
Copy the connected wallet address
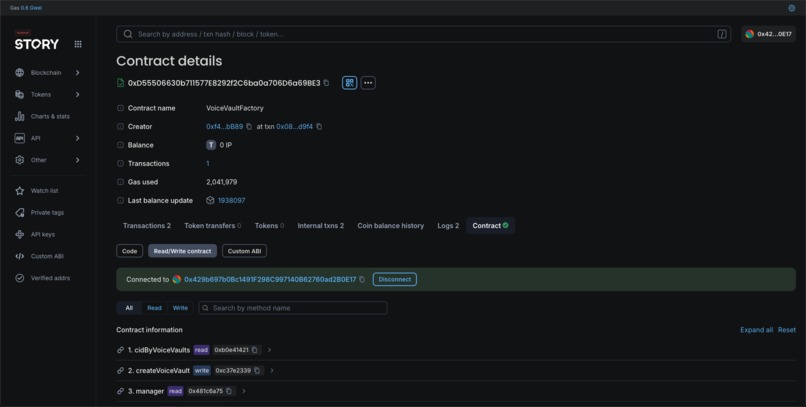(x=362, y=280)
